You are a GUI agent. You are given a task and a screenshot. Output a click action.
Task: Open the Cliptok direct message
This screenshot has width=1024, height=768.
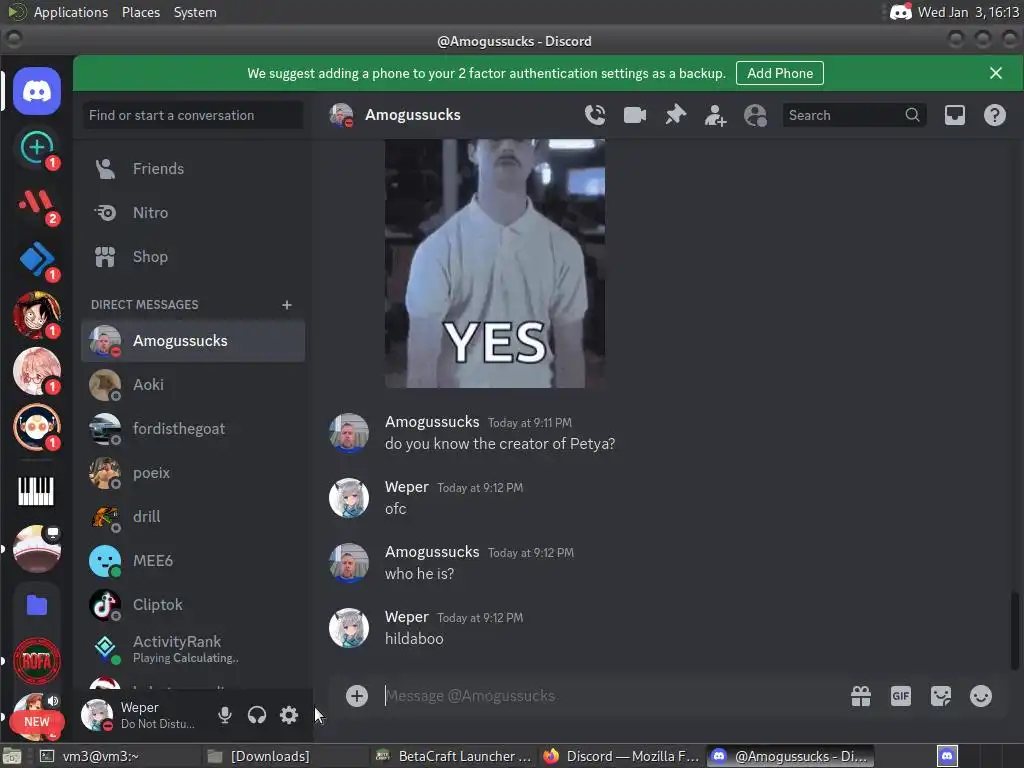tap(193, 605)
